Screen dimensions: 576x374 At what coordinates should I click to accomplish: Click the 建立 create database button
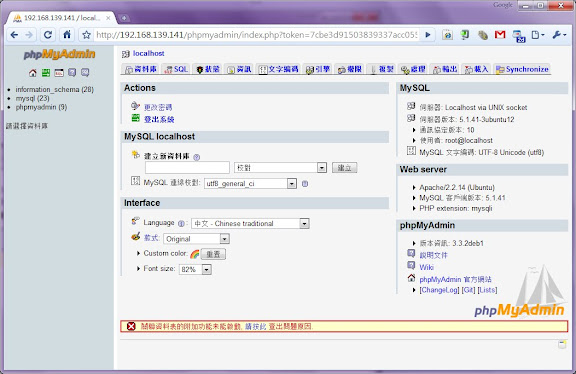(x=344, y=168)
